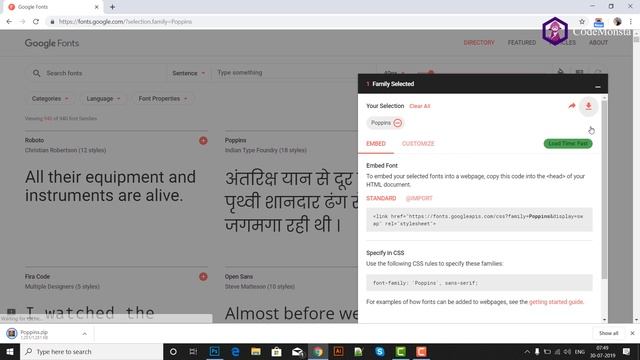Show hidden system tray icons
The width and height of the screenshot is (640, 360).
(527, 351)
